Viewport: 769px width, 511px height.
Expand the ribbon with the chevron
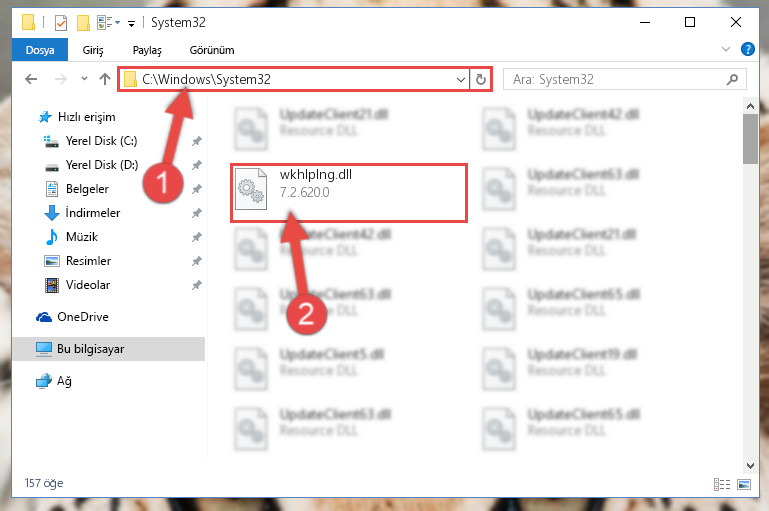[726, 49]
